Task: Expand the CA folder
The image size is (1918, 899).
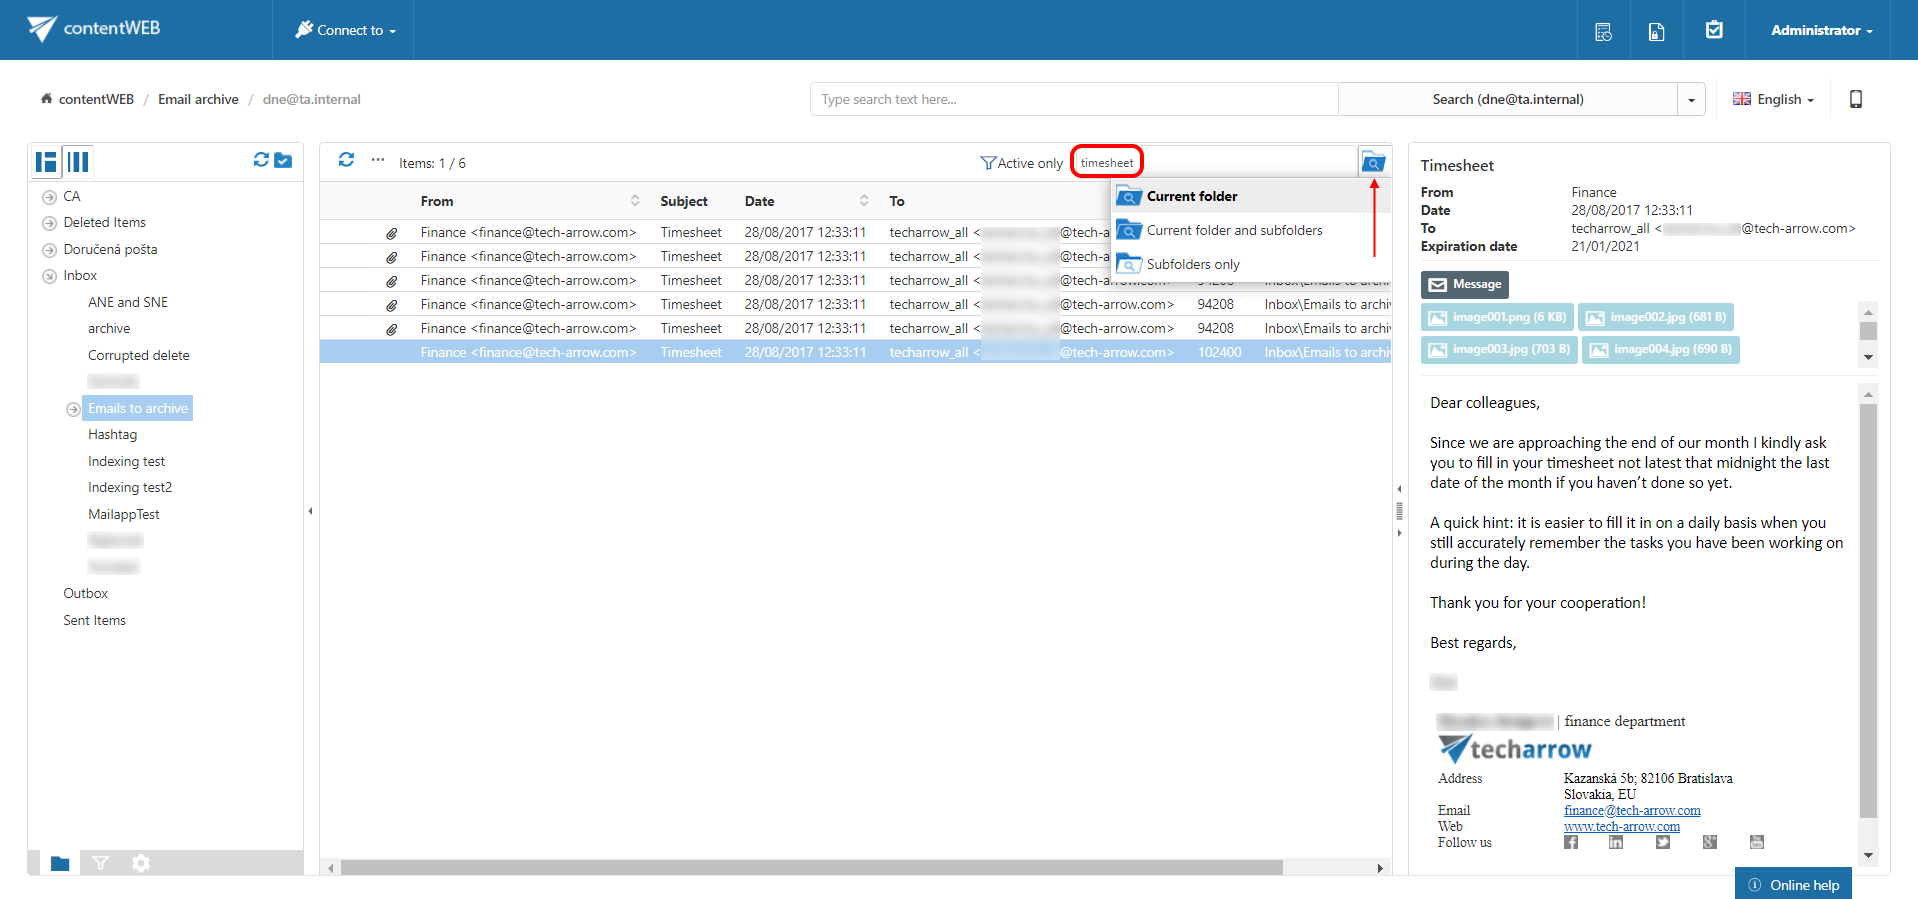Action: (49, 197)
